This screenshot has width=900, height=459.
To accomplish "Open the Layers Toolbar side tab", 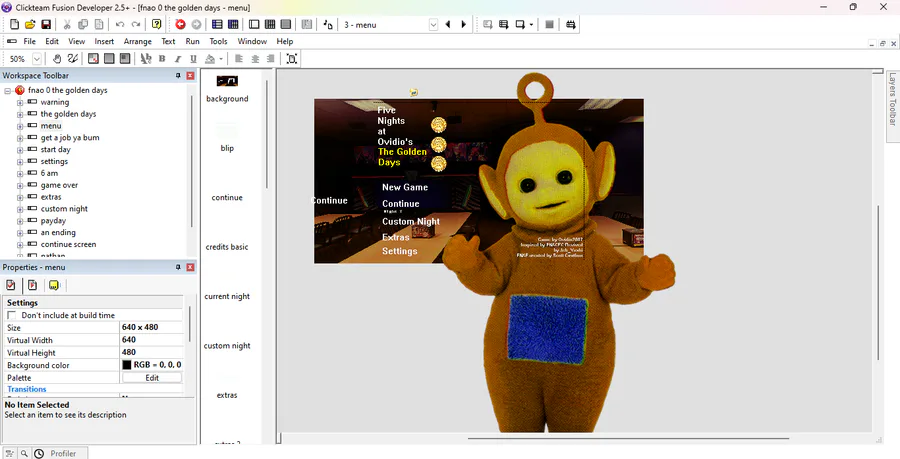I will tap(893, 99).
